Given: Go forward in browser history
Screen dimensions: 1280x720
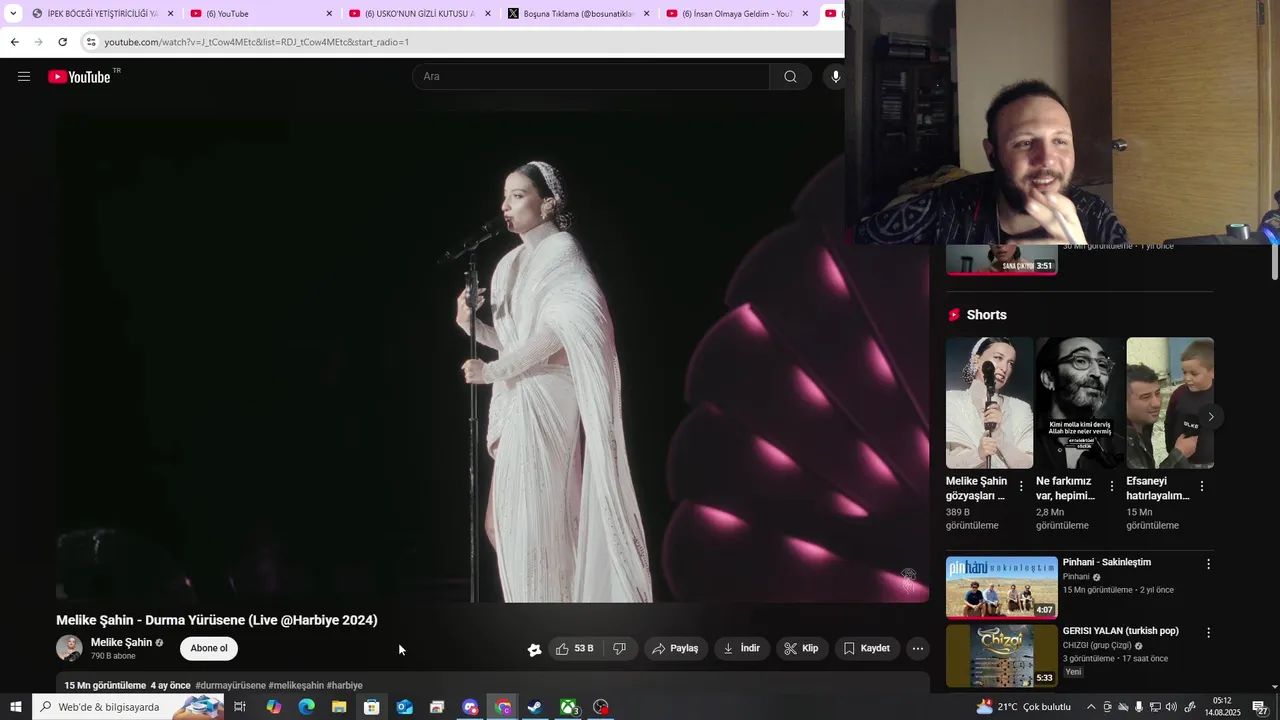Looking at the screenshot, I should [x=38, y=42].
